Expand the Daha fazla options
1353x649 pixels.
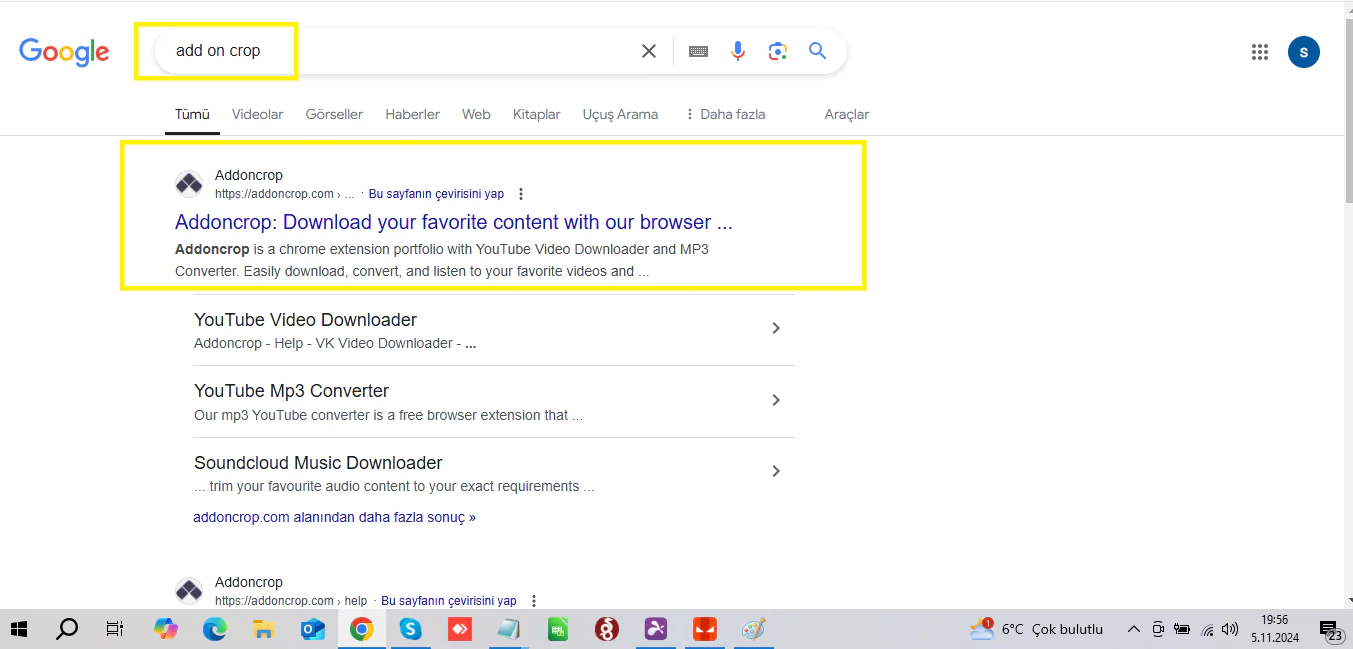point(725,114)
